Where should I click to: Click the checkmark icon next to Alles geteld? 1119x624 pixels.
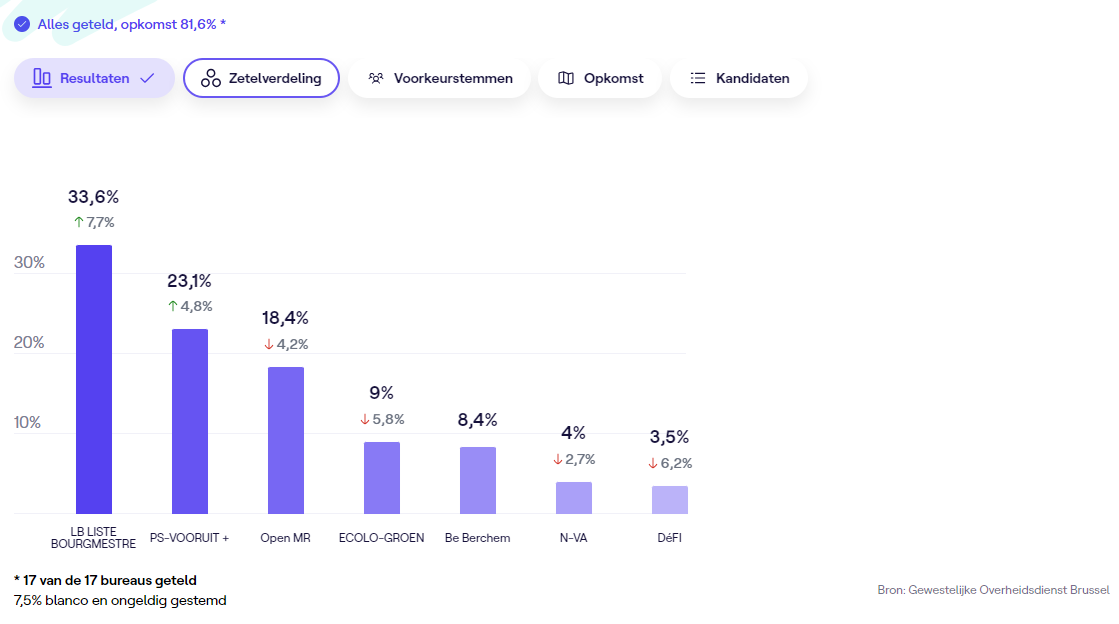(x=22, y=24)
